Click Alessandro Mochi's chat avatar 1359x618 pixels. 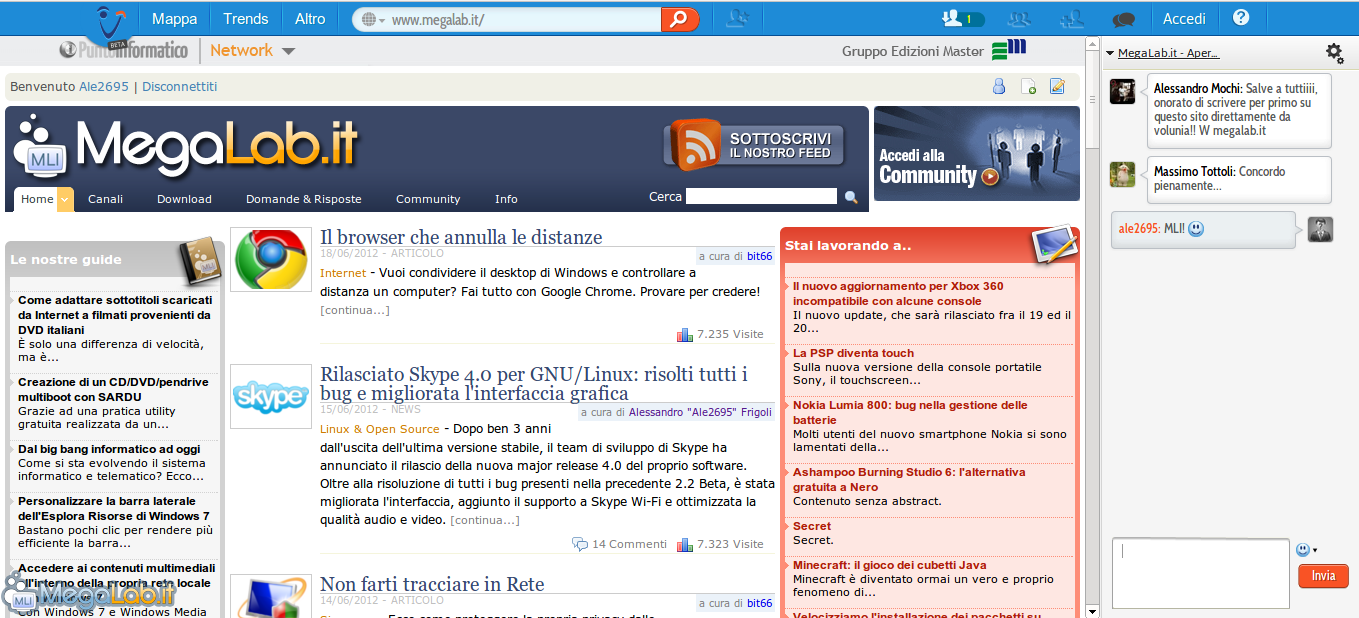(x=1122, y=91)
